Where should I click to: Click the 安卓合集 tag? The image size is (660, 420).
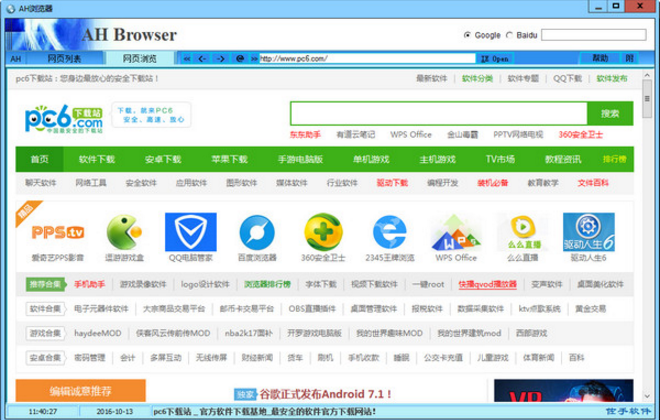click(x=45, y=358)
